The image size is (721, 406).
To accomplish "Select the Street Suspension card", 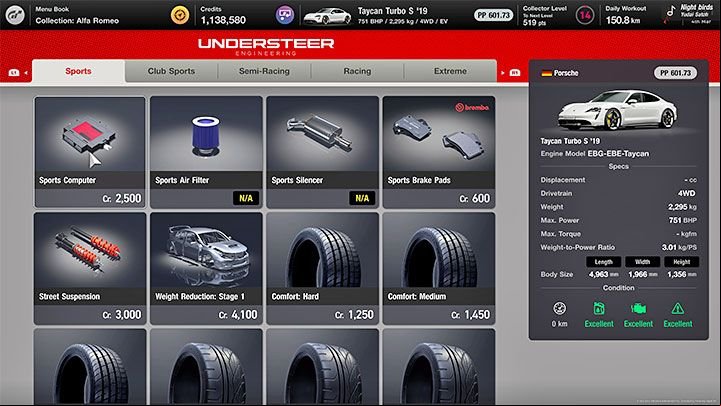I will (x=90, y=269).
